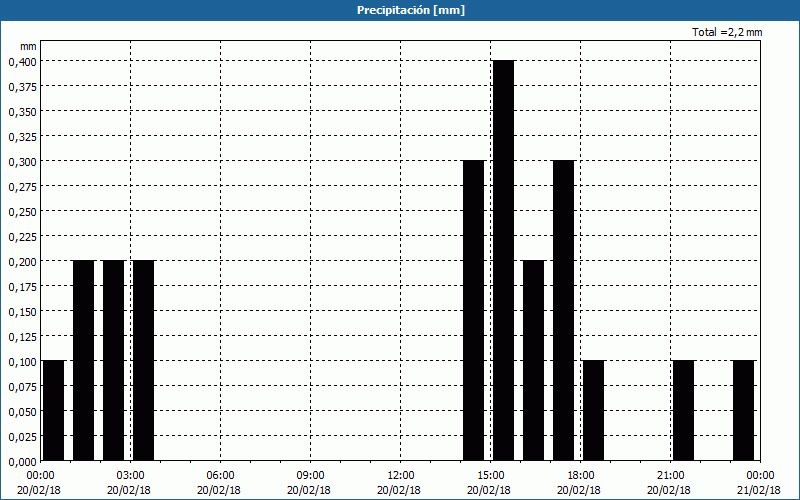Select the 0,200 bar right after first 0,100 bar
Image resolution: width=800 pixels, height=500 pixels.
(84, 360)
